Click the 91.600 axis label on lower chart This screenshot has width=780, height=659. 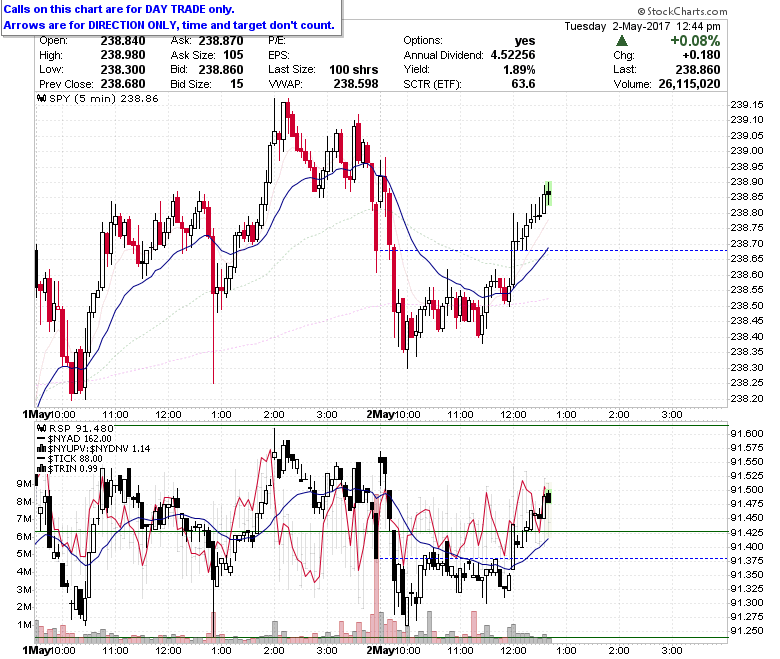click(x=747, y=434)
